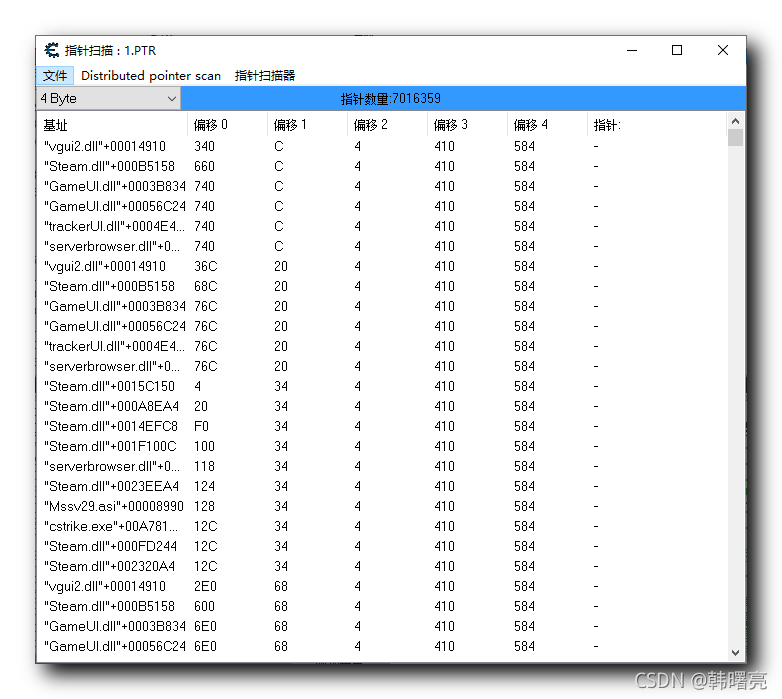Image resolution: width=782 pixels, height=699 pixels.
Task: Click offset value 128 in 偏移 0 column
Action: pos(204,506)
